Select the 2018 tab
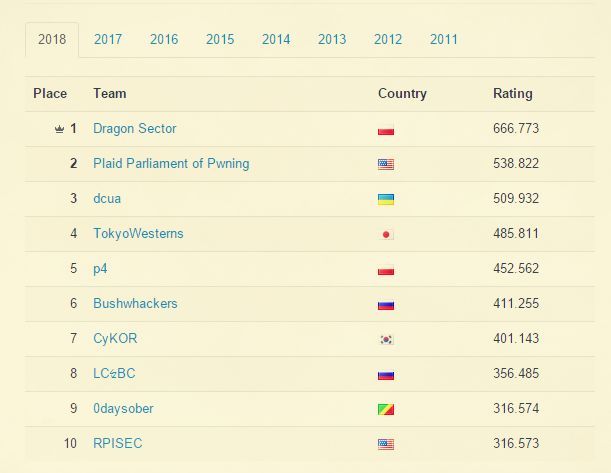 click(x=52, y=39)
